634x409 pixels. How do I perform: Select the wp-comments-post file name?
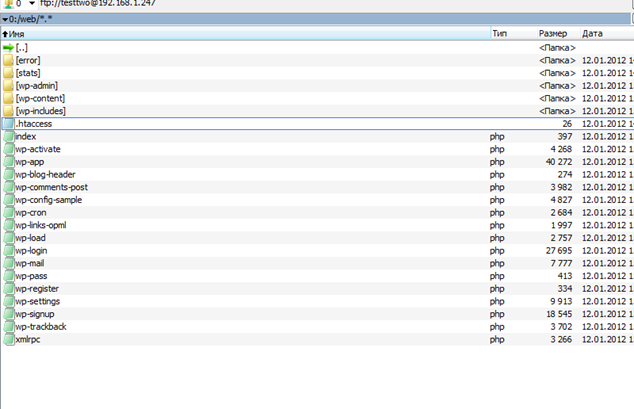tap(51, 187)
